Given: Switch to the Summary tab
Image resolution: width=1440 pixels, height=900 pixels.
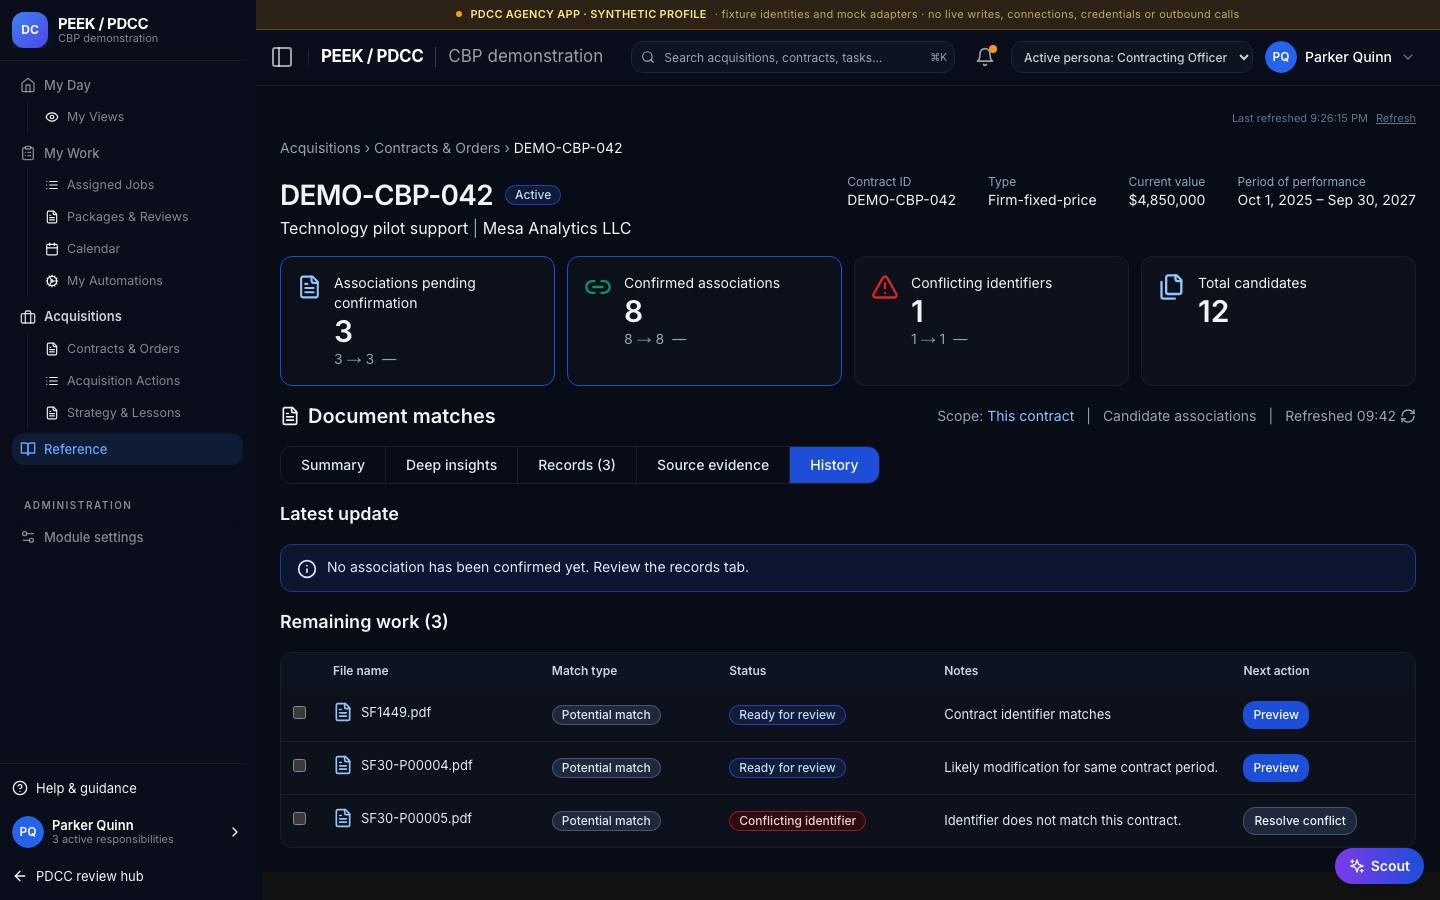Looking at the screenshot, I should pos(333,465).
